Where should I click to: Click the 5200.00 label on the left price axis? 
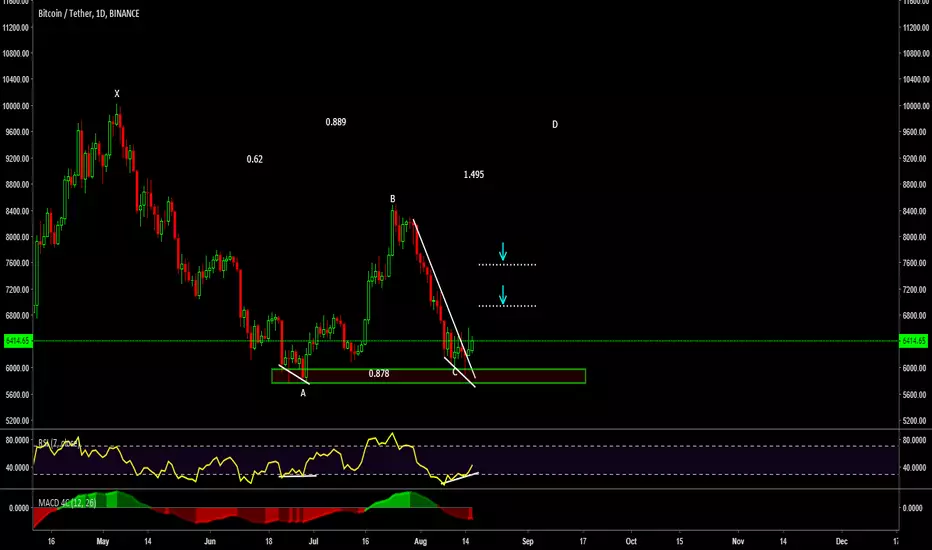[x=17, y=420]
